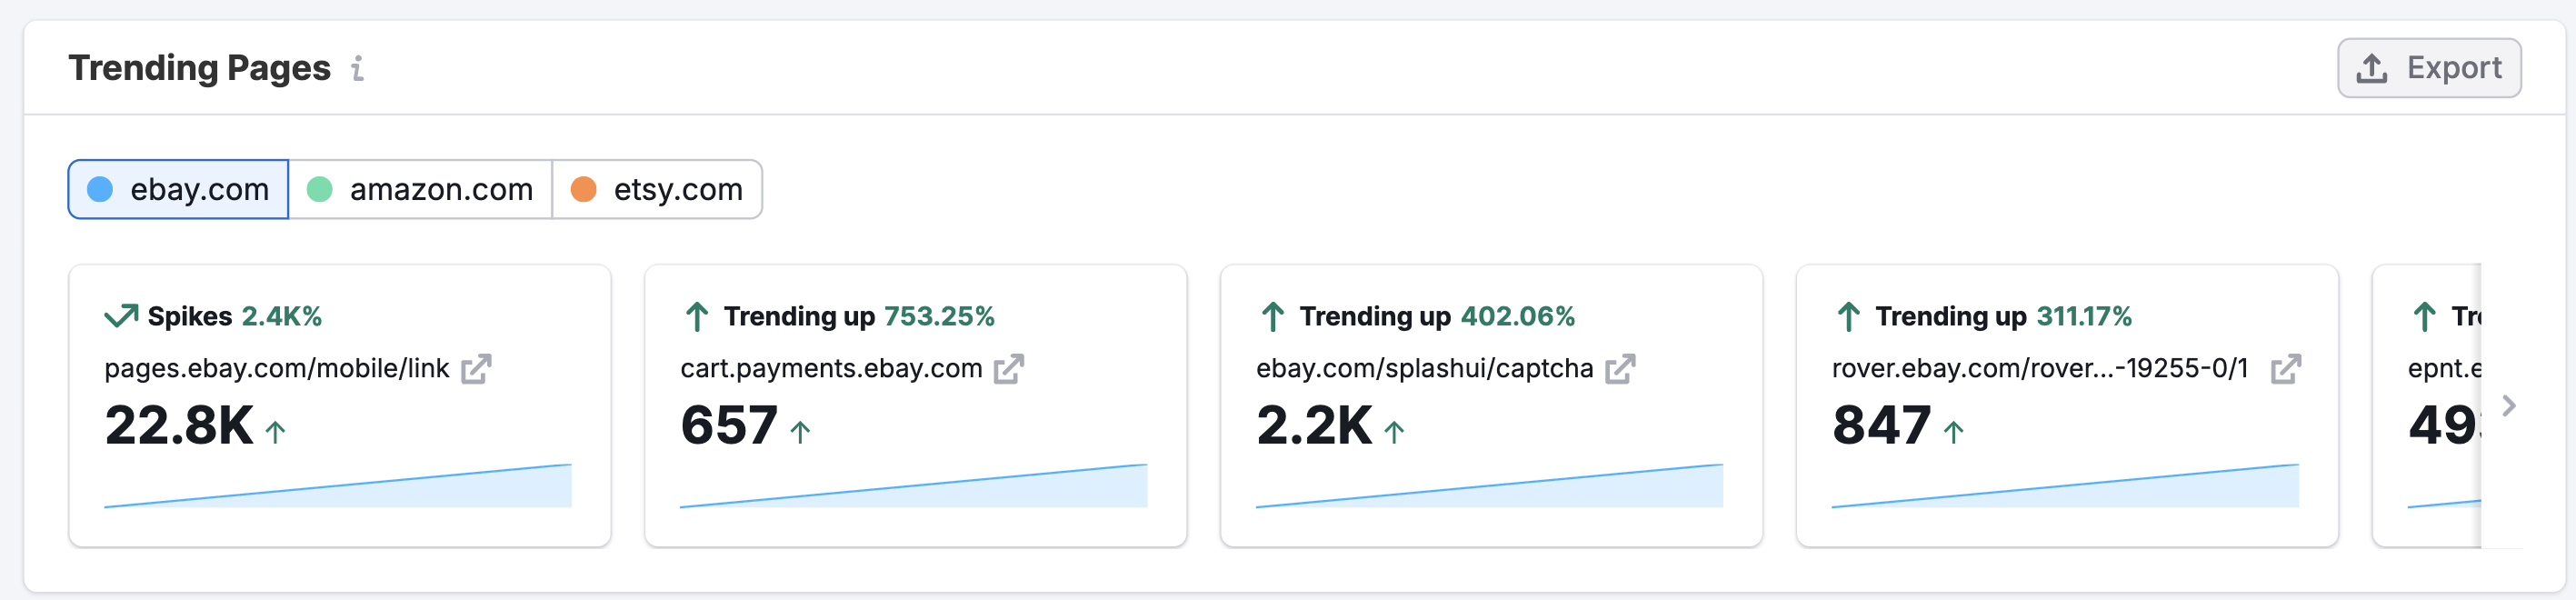Image resolution: width=2576 pixels, height=600 pixels.
Task: Open the ebay.com/splashui/captcha page link
Action: click(1424, 367)
